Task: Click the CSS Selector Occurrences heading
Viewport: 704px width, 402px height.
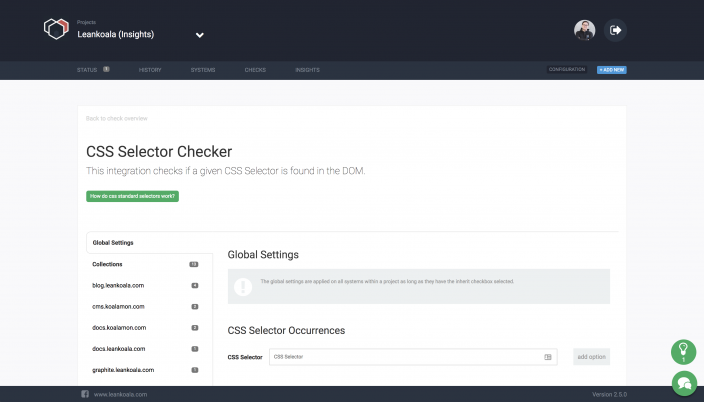Action: (286, 331)
